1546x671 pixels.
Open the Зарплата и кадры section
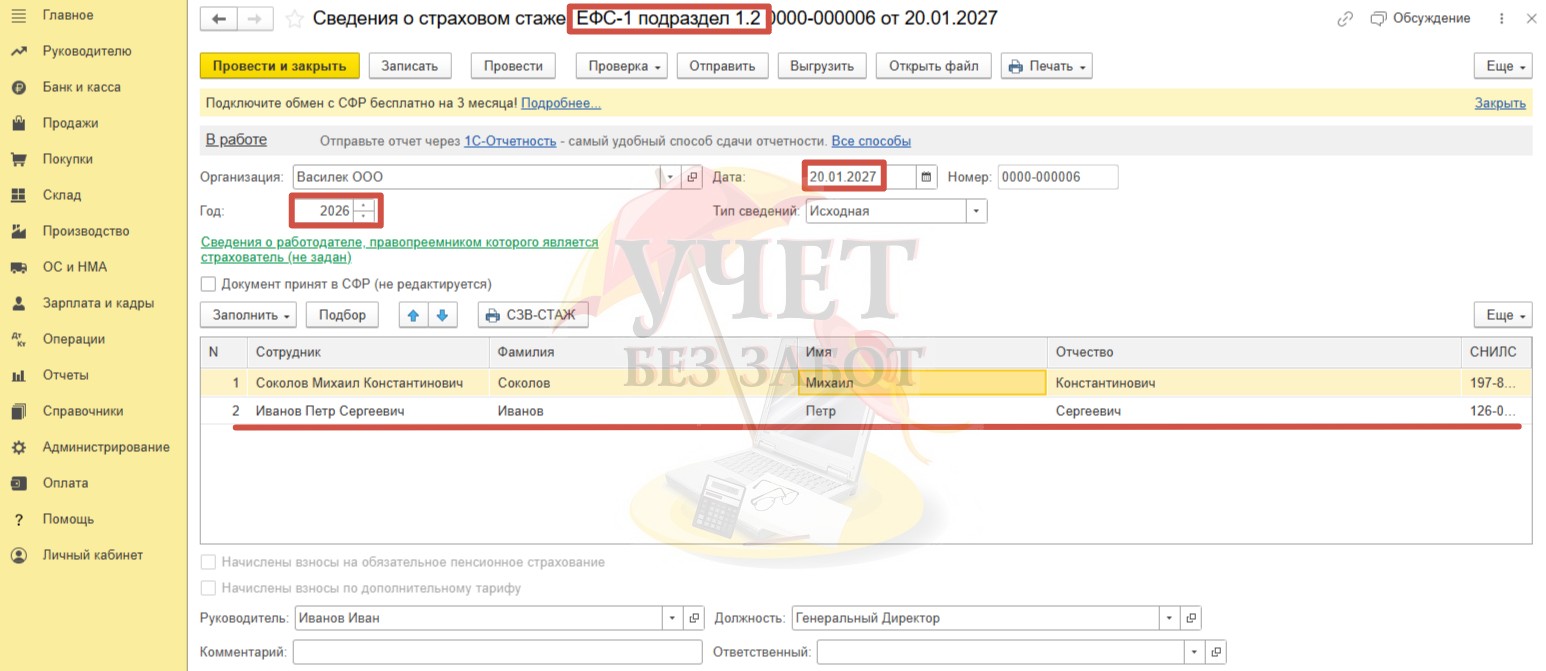coord(98,303)
